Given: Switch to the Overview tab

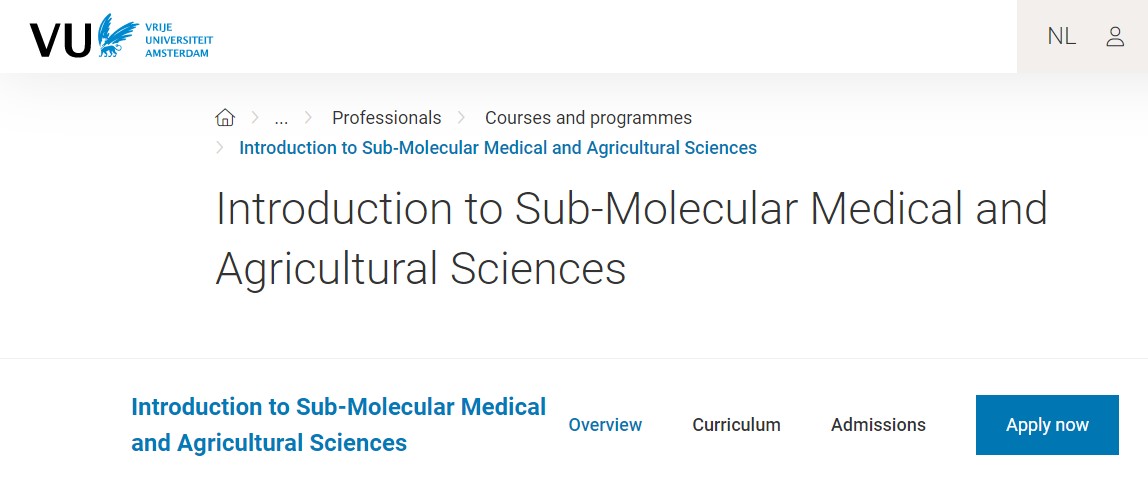Looking at the screenshot, I should [605, 425].
